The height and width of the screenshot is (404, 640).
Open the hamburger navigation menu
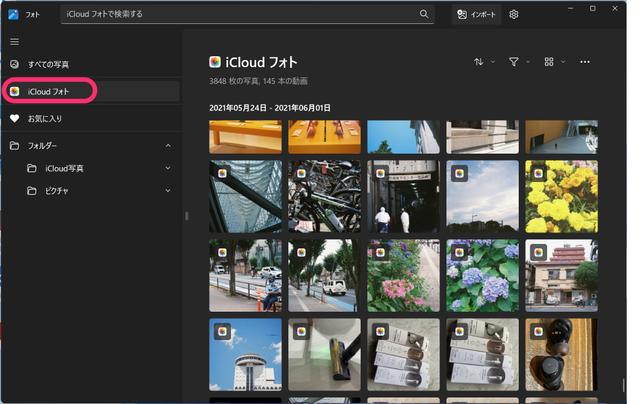pos(14,41)
